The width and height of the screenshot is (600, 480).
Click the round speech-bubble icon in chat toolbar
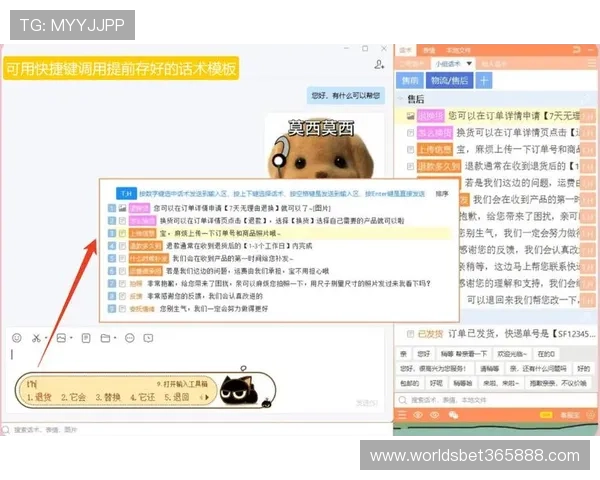click(x=130, y=338)
